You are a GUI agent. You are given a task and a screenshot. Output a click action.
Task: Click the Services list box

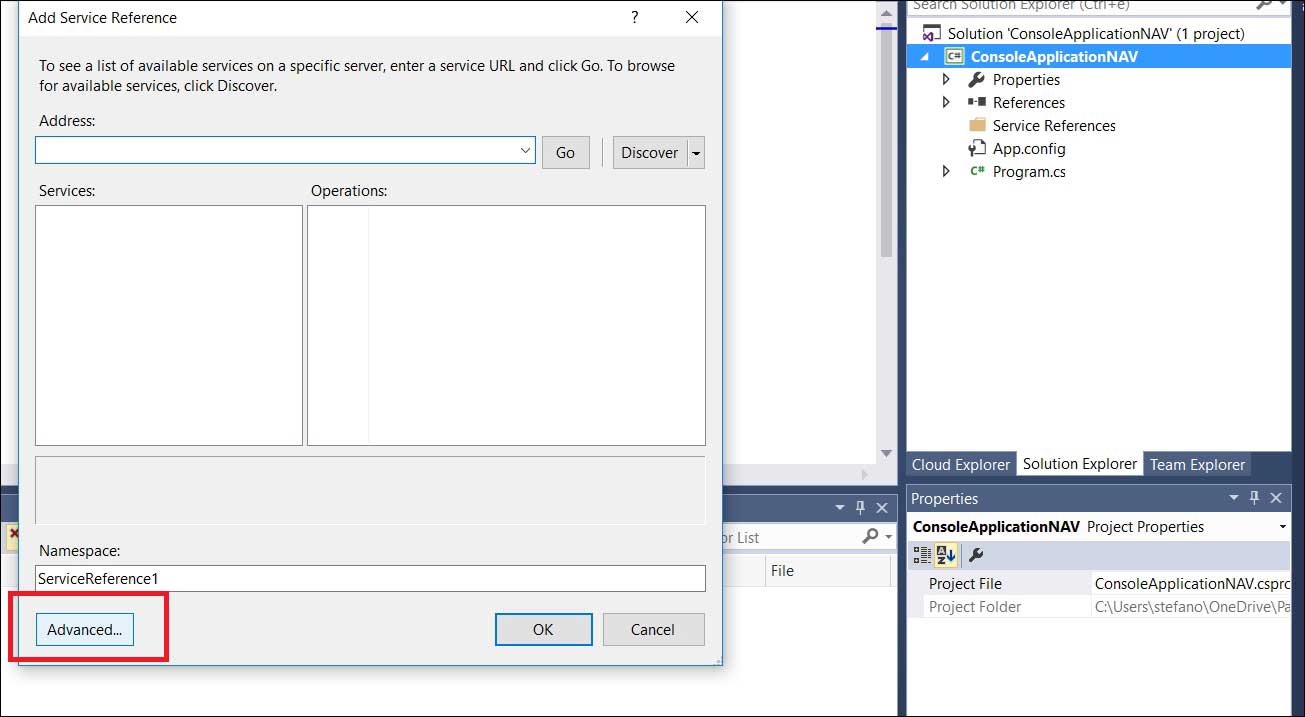pyautogui.click(x=169, y=325)
